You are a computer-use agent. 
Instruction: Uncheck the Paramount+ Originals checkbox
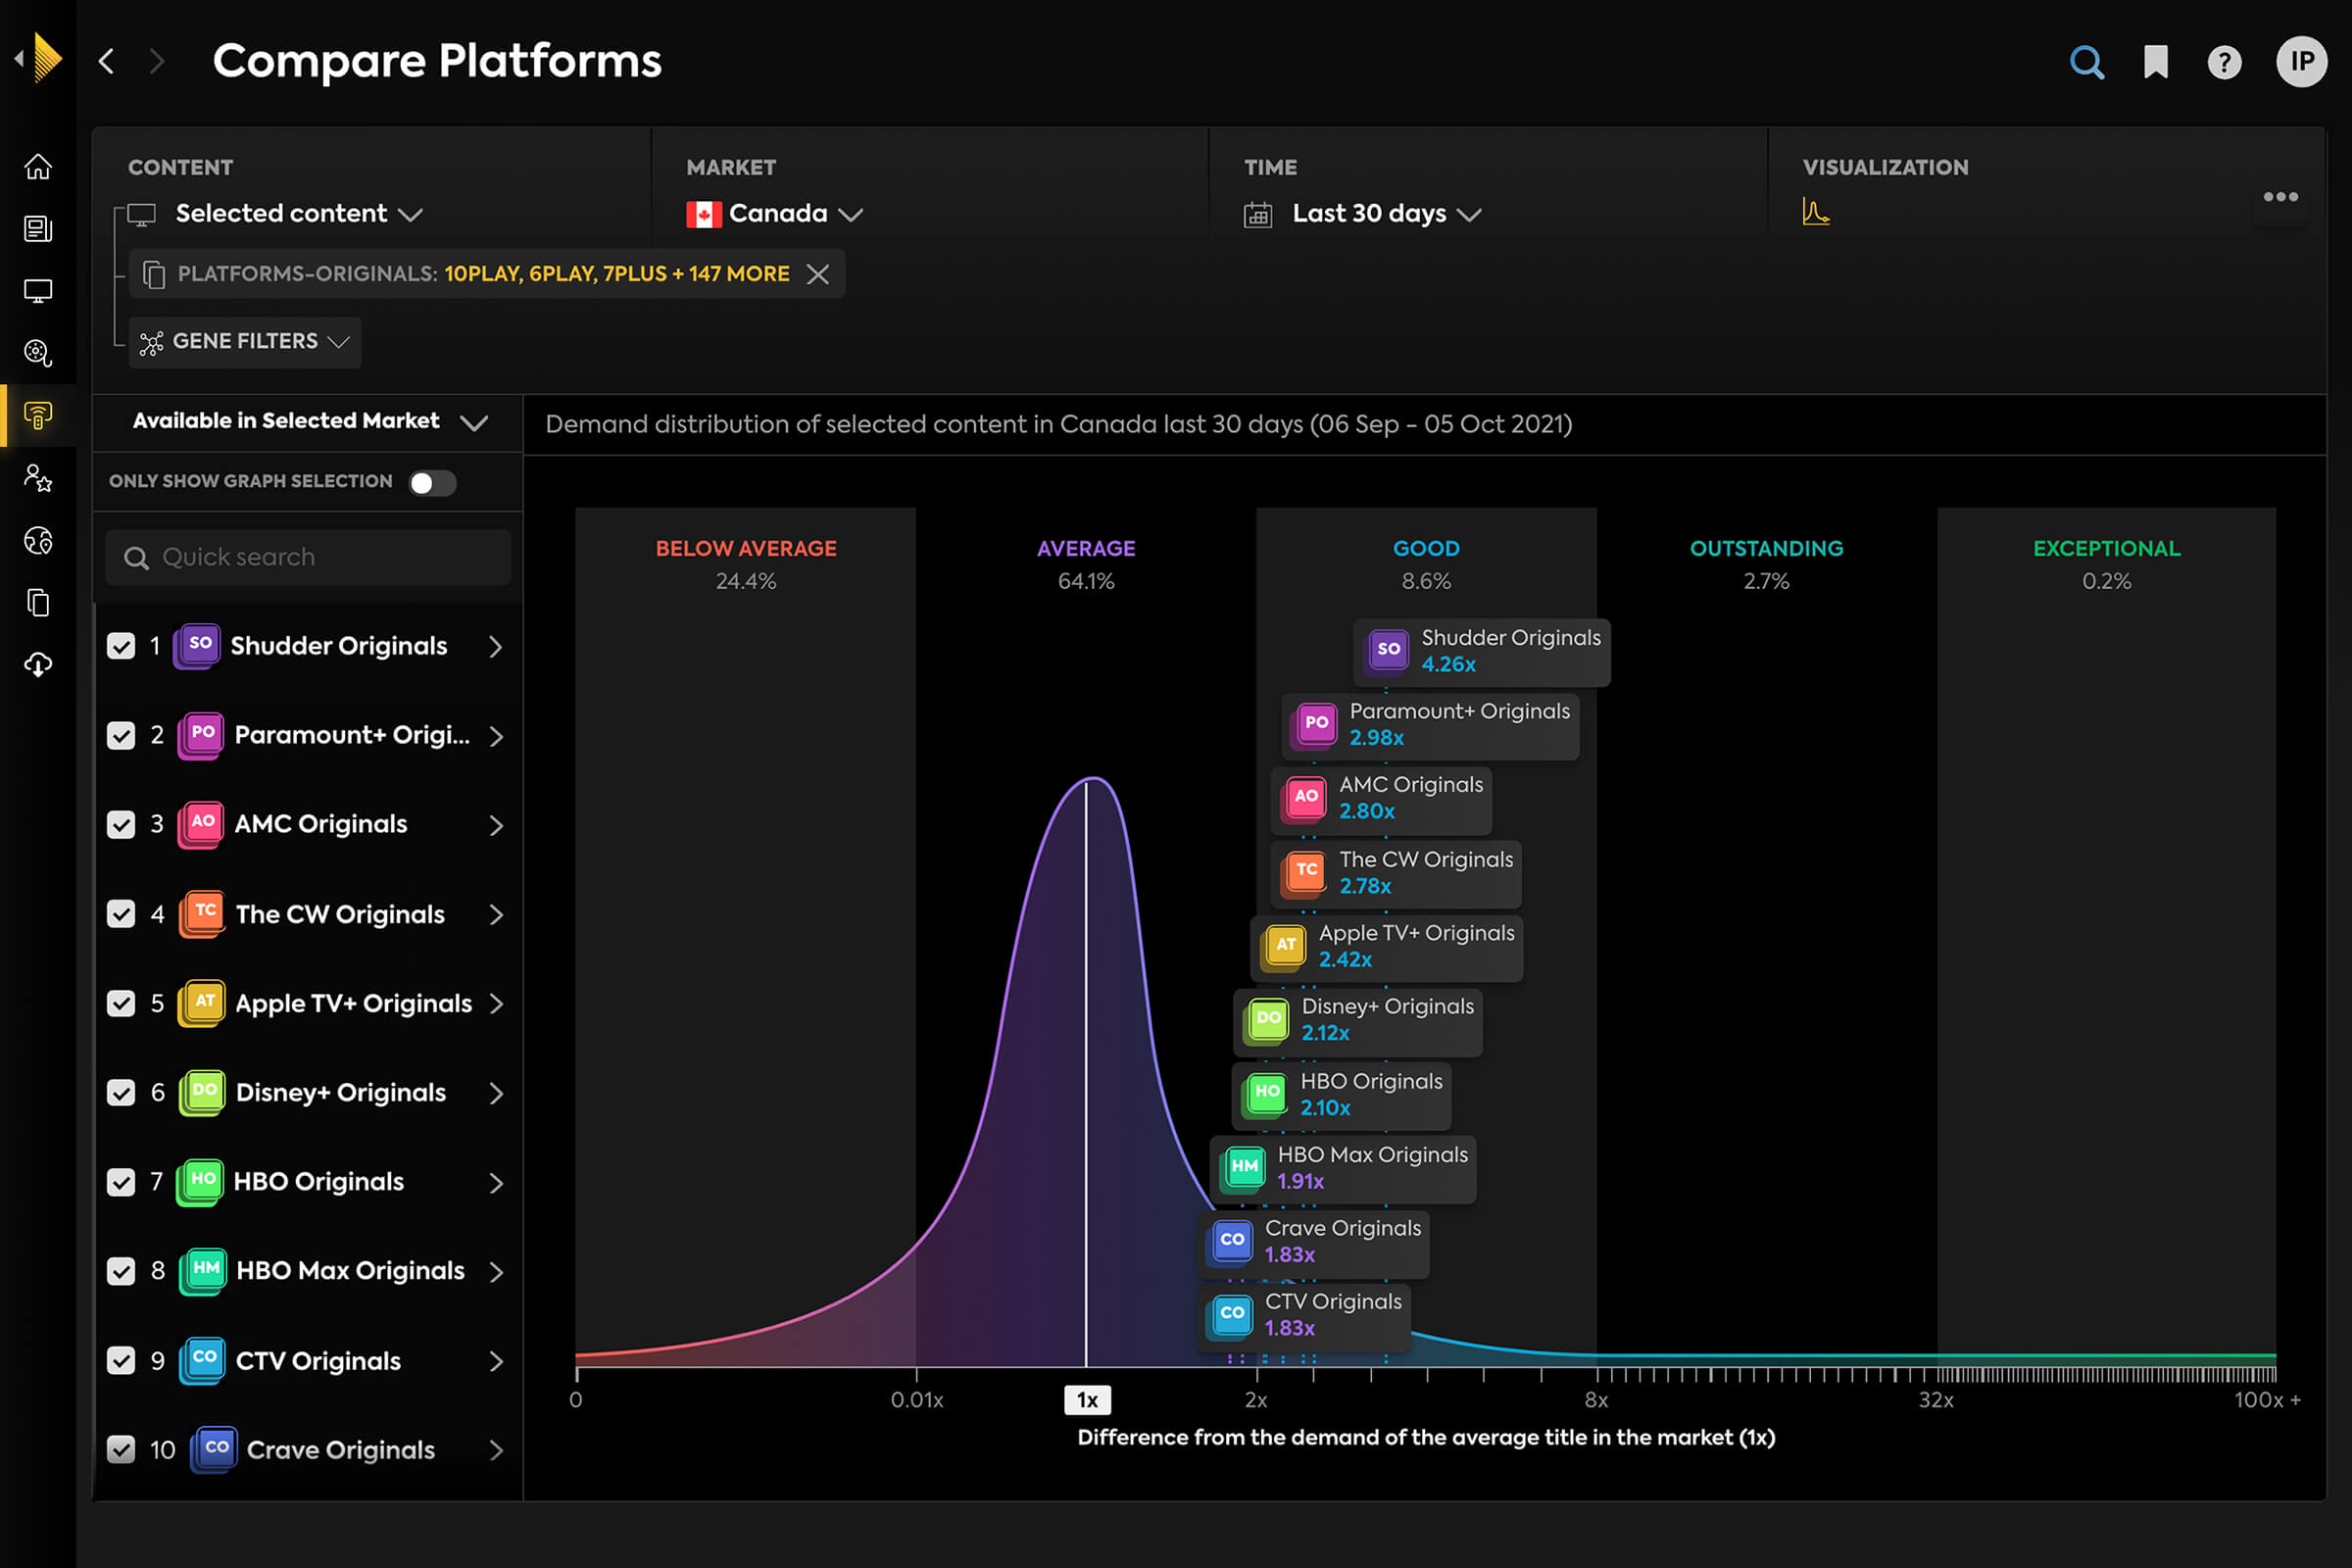(121, 735)
